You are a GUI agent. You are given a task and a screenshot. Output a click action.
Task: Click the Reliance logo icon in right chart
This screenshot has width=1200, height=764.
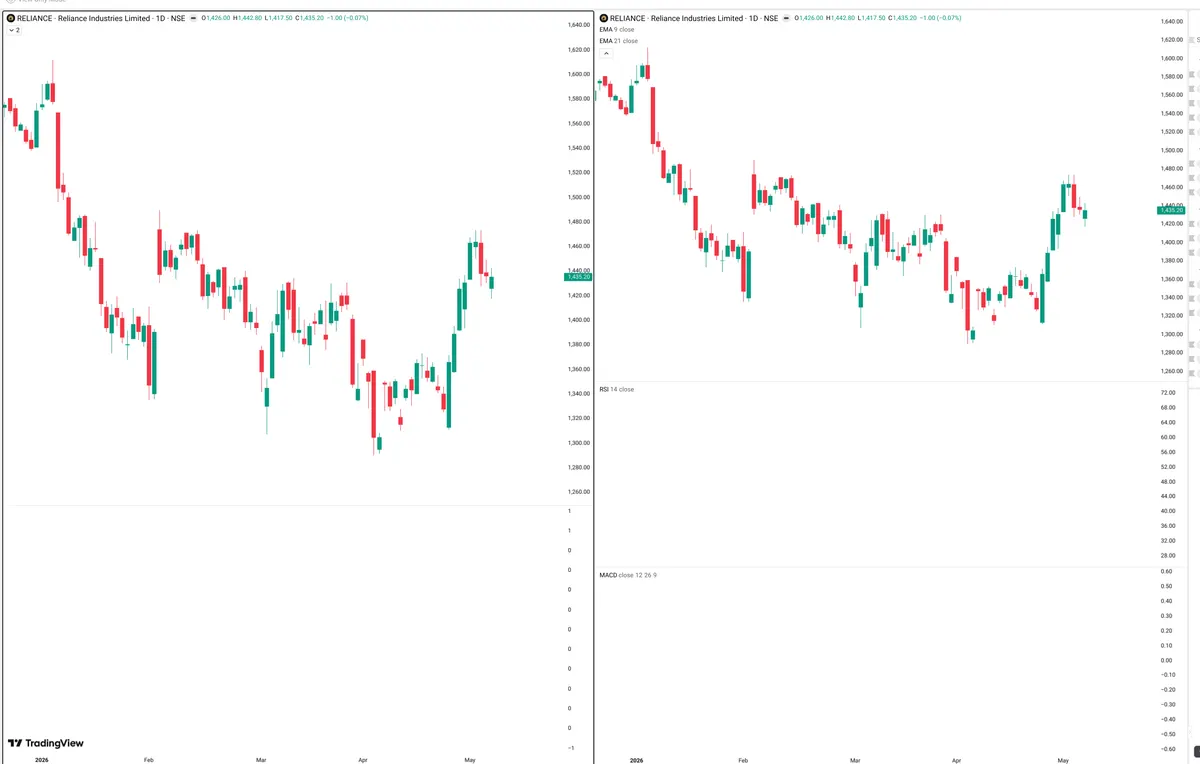pos(605,18)
